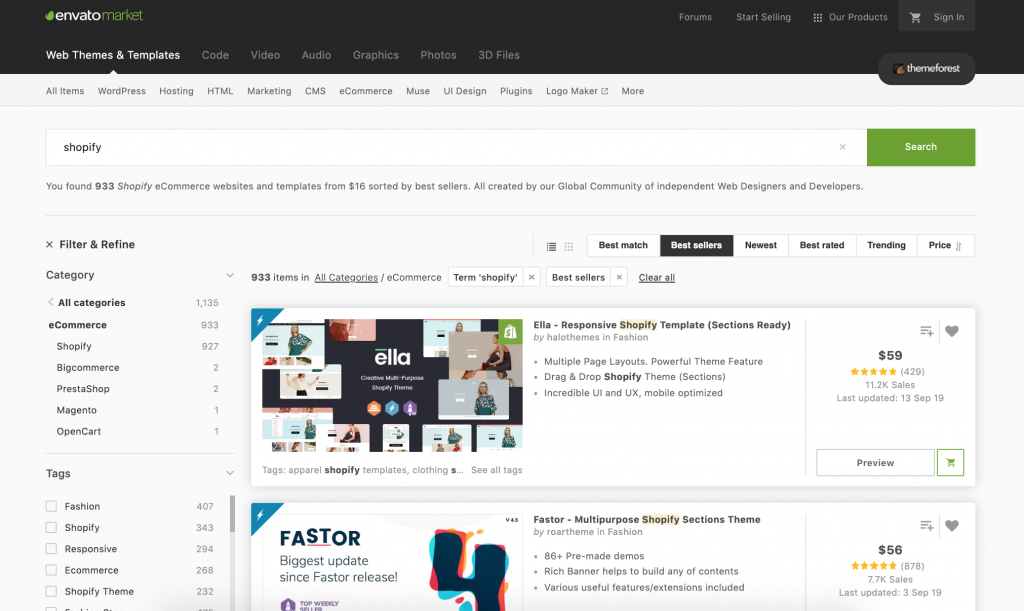1024x611 pixels.
Task: Open the All Categories breadcrumb link
Action: 346,277
